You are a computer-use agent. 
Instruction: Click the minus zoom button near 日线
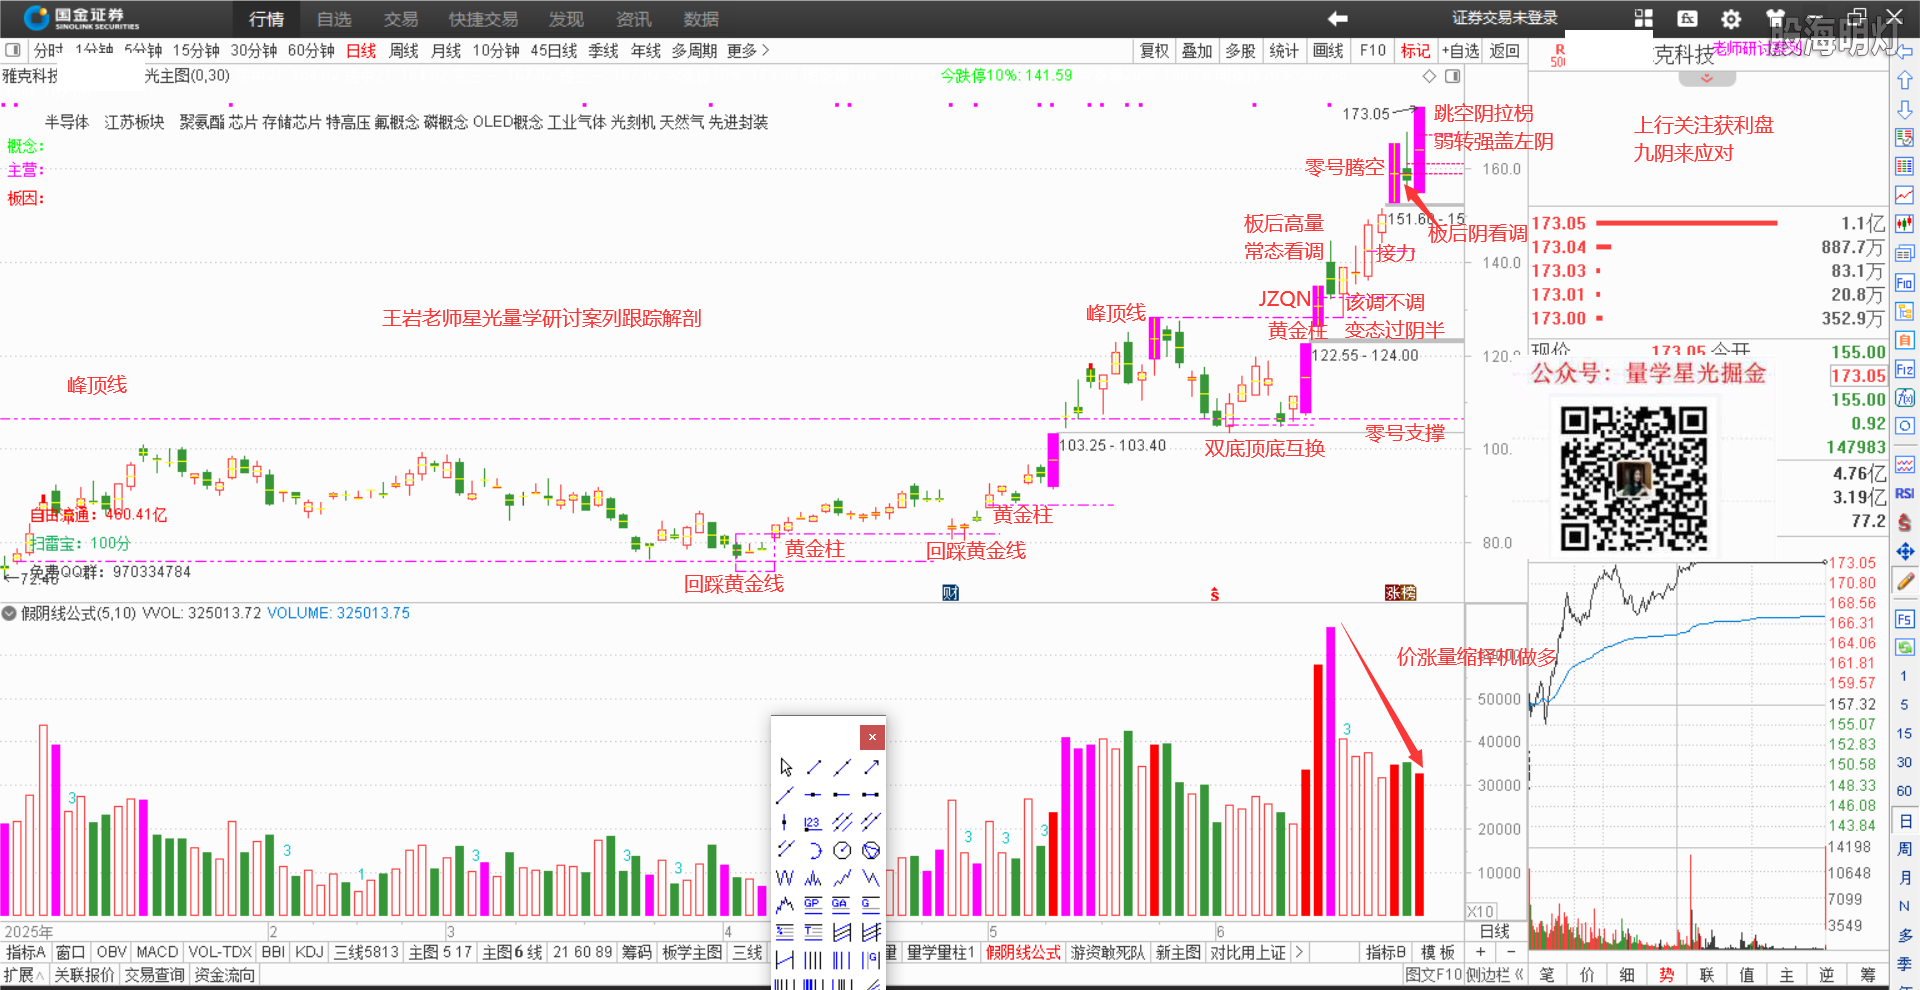[1511, 952]
